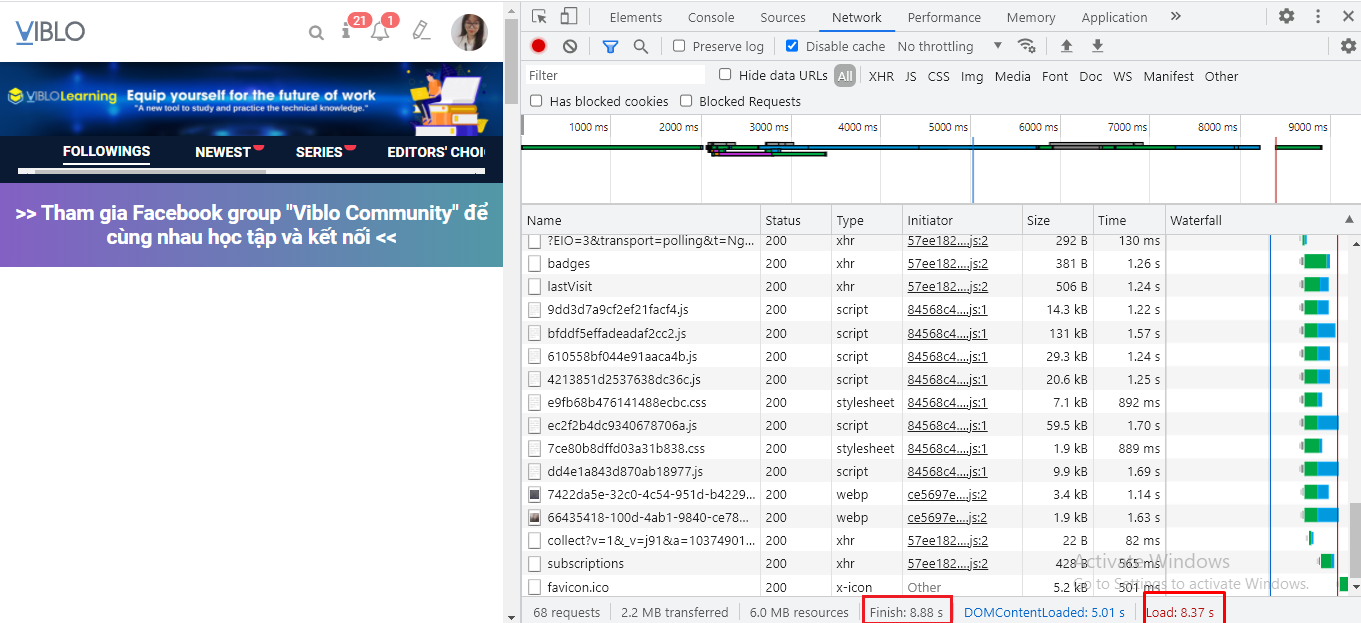Open the network search magnifier

(641, 46)
